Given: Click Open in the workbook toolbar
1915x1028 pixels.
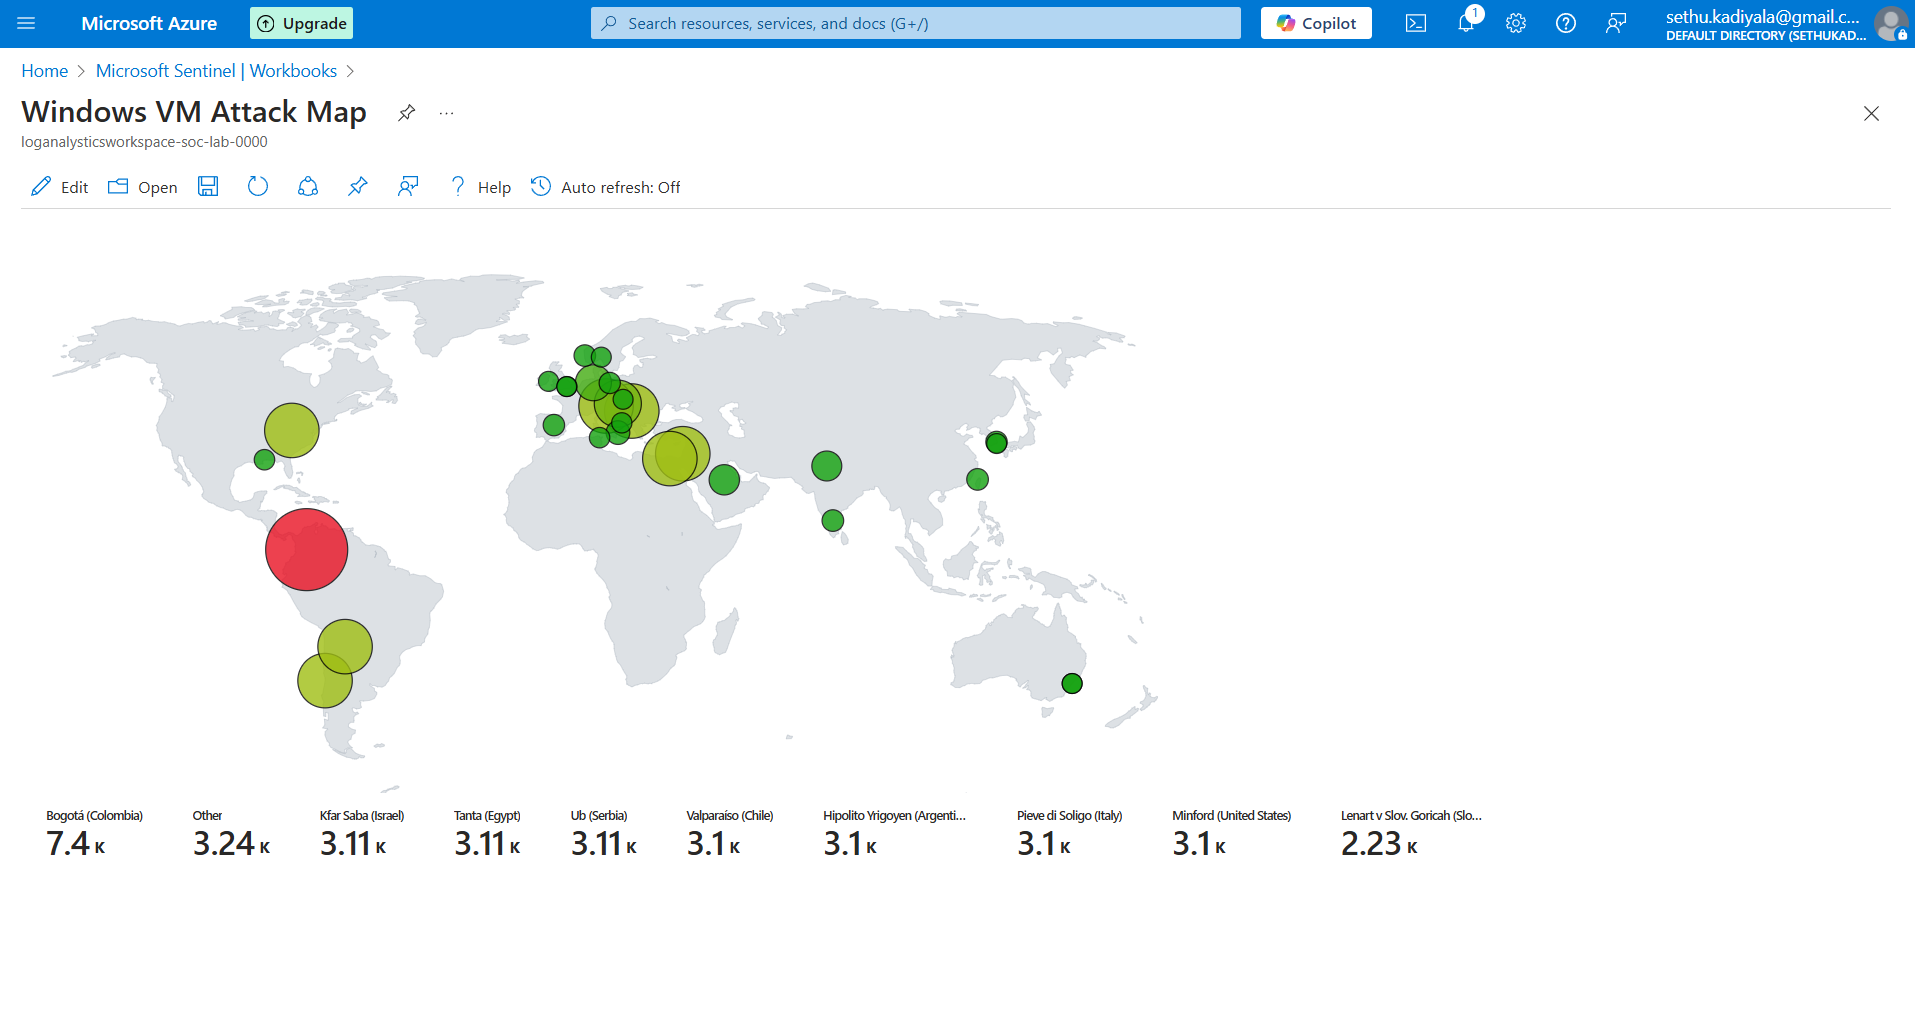Looking at the screenshot, I should click(x=143, y=187).
